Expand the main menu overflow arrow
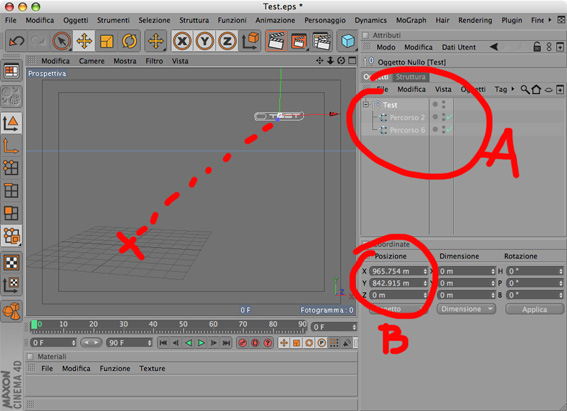The width and height of the screenshot is (567, 411). point(550,20)
